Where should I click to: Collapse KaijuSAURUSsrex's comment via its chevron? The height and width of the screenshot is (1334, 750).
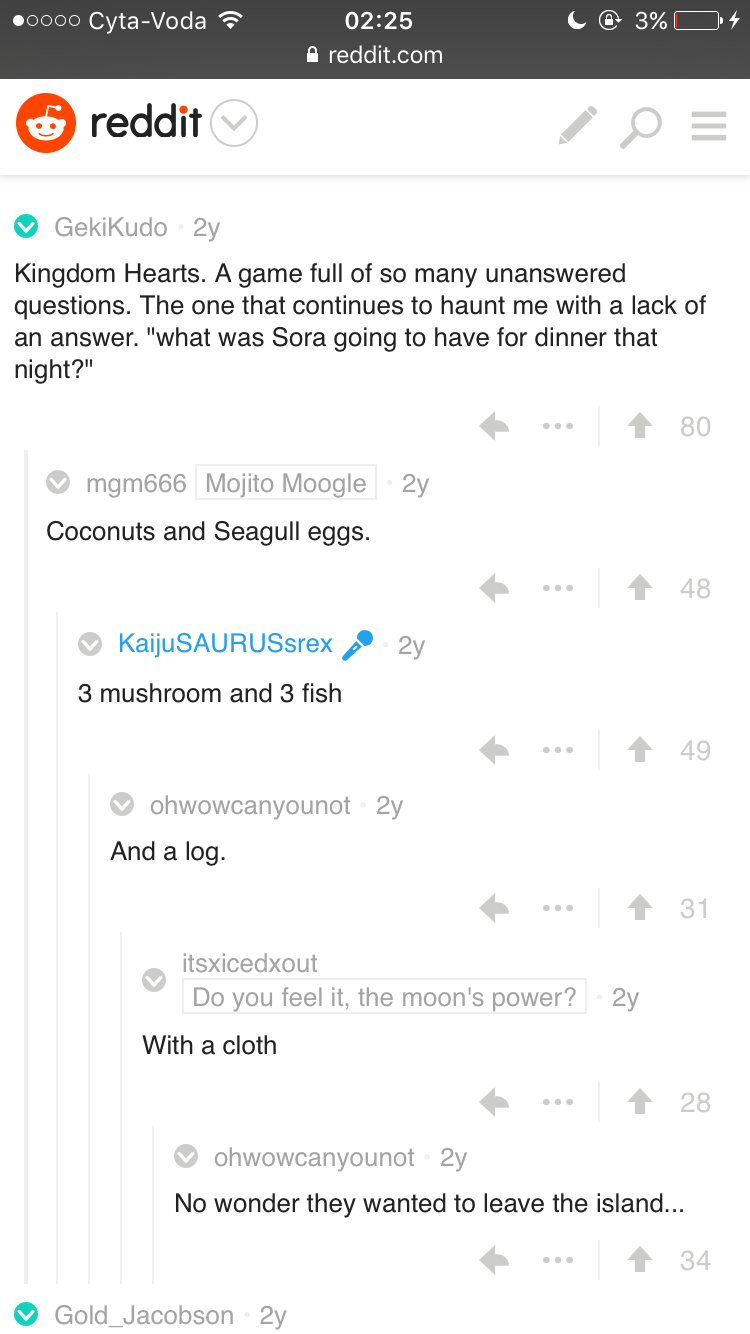tap(90, 645)
